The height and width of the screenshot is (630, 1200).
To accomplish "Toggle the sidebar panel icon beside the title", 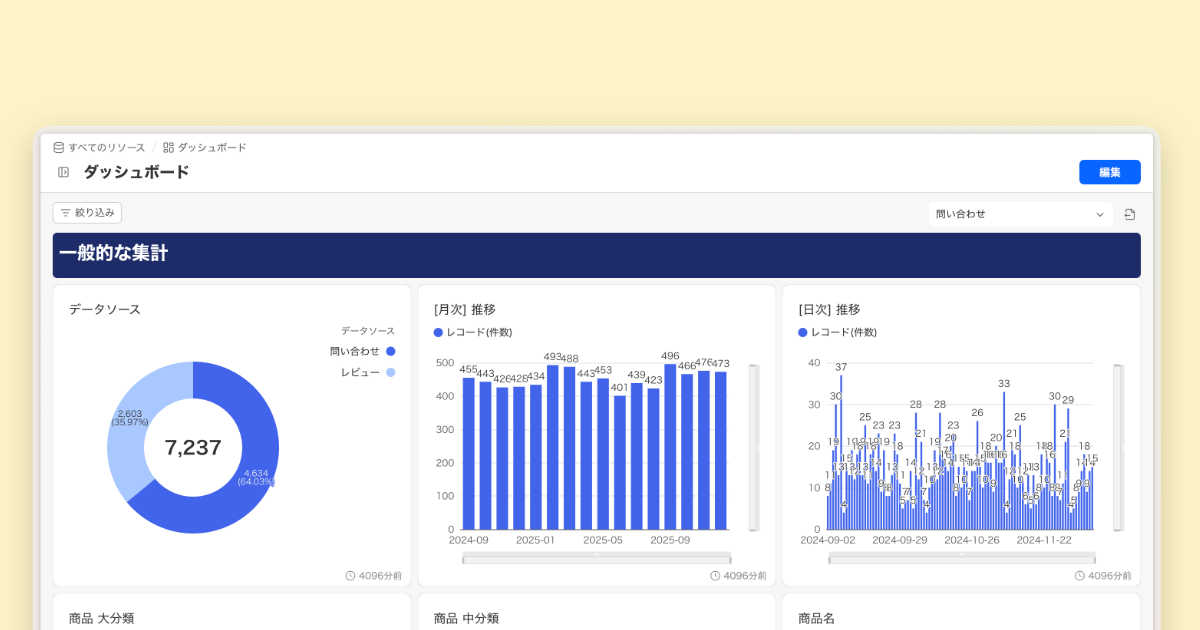I will click(x=63, y=172).
